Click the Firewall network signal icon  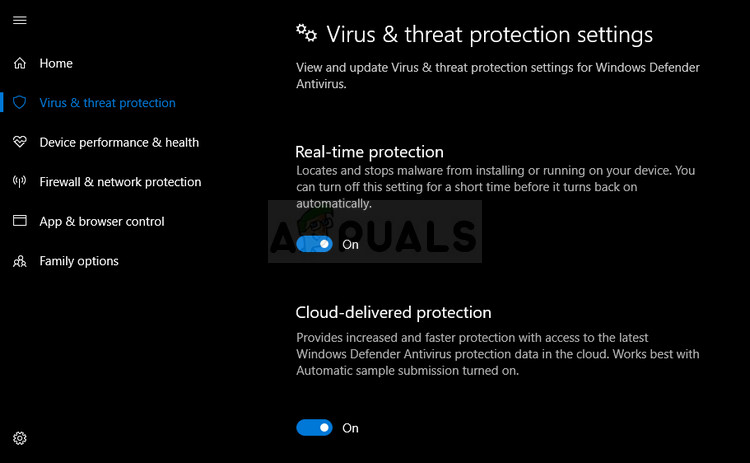(20, 182)
